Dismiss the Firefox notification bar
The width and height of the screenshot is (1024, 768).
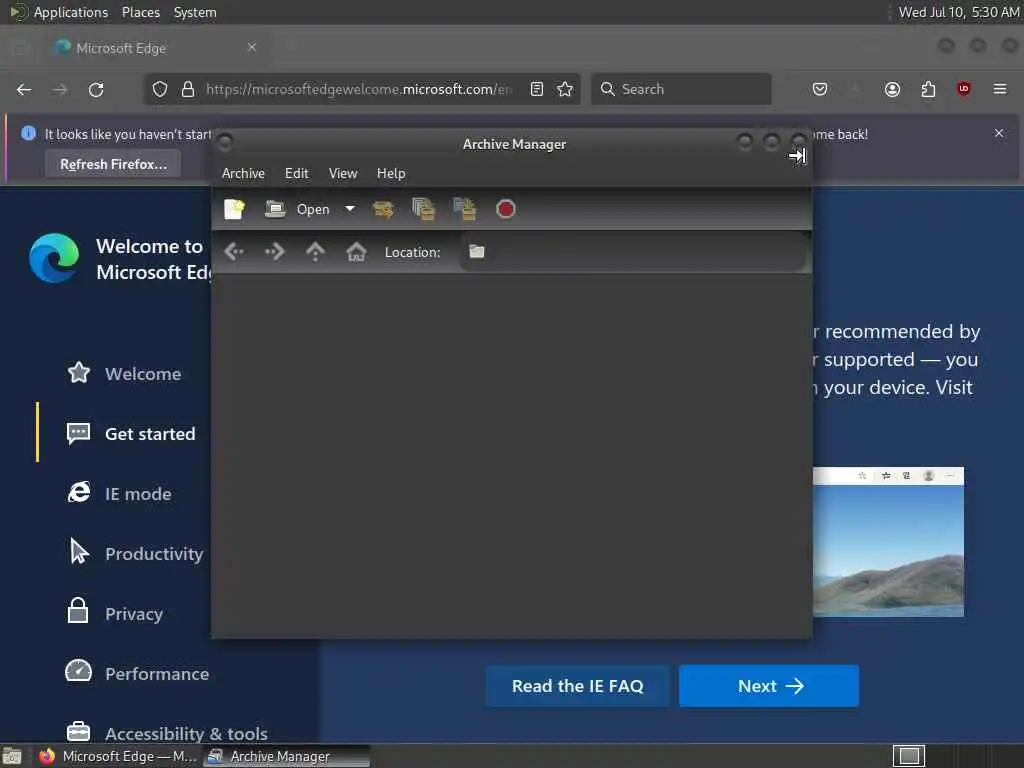(999, 133)
